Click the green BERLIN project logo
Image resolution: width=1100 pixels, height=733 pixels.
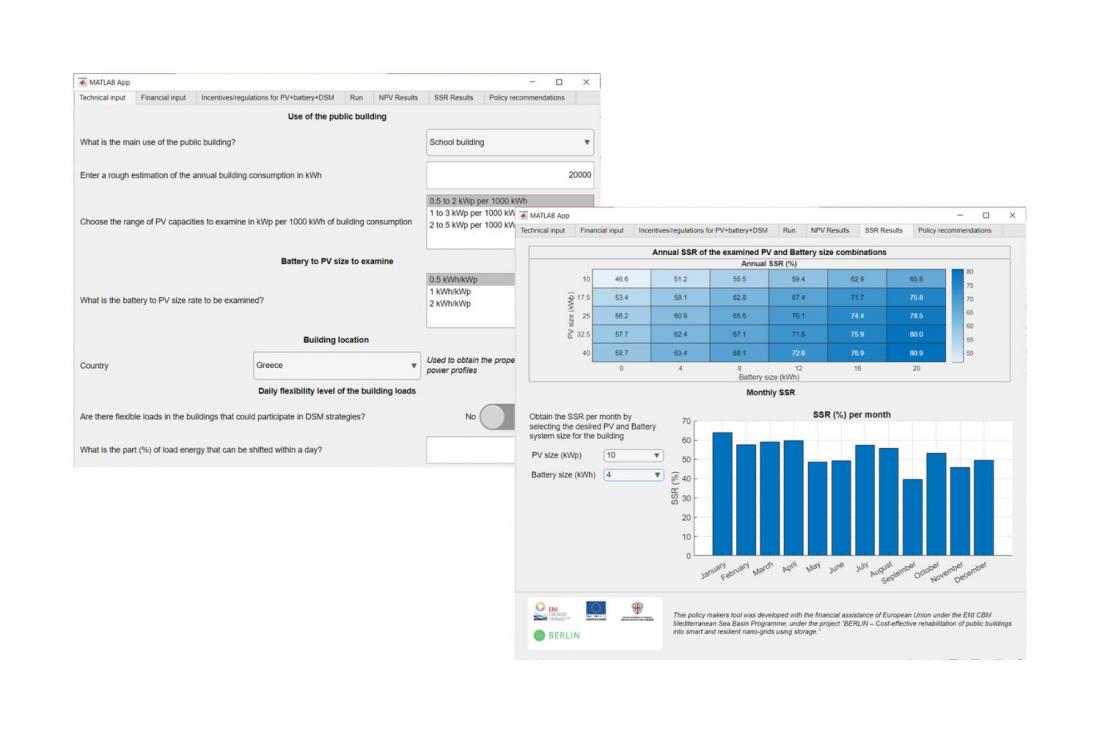(x=557, y=636)
